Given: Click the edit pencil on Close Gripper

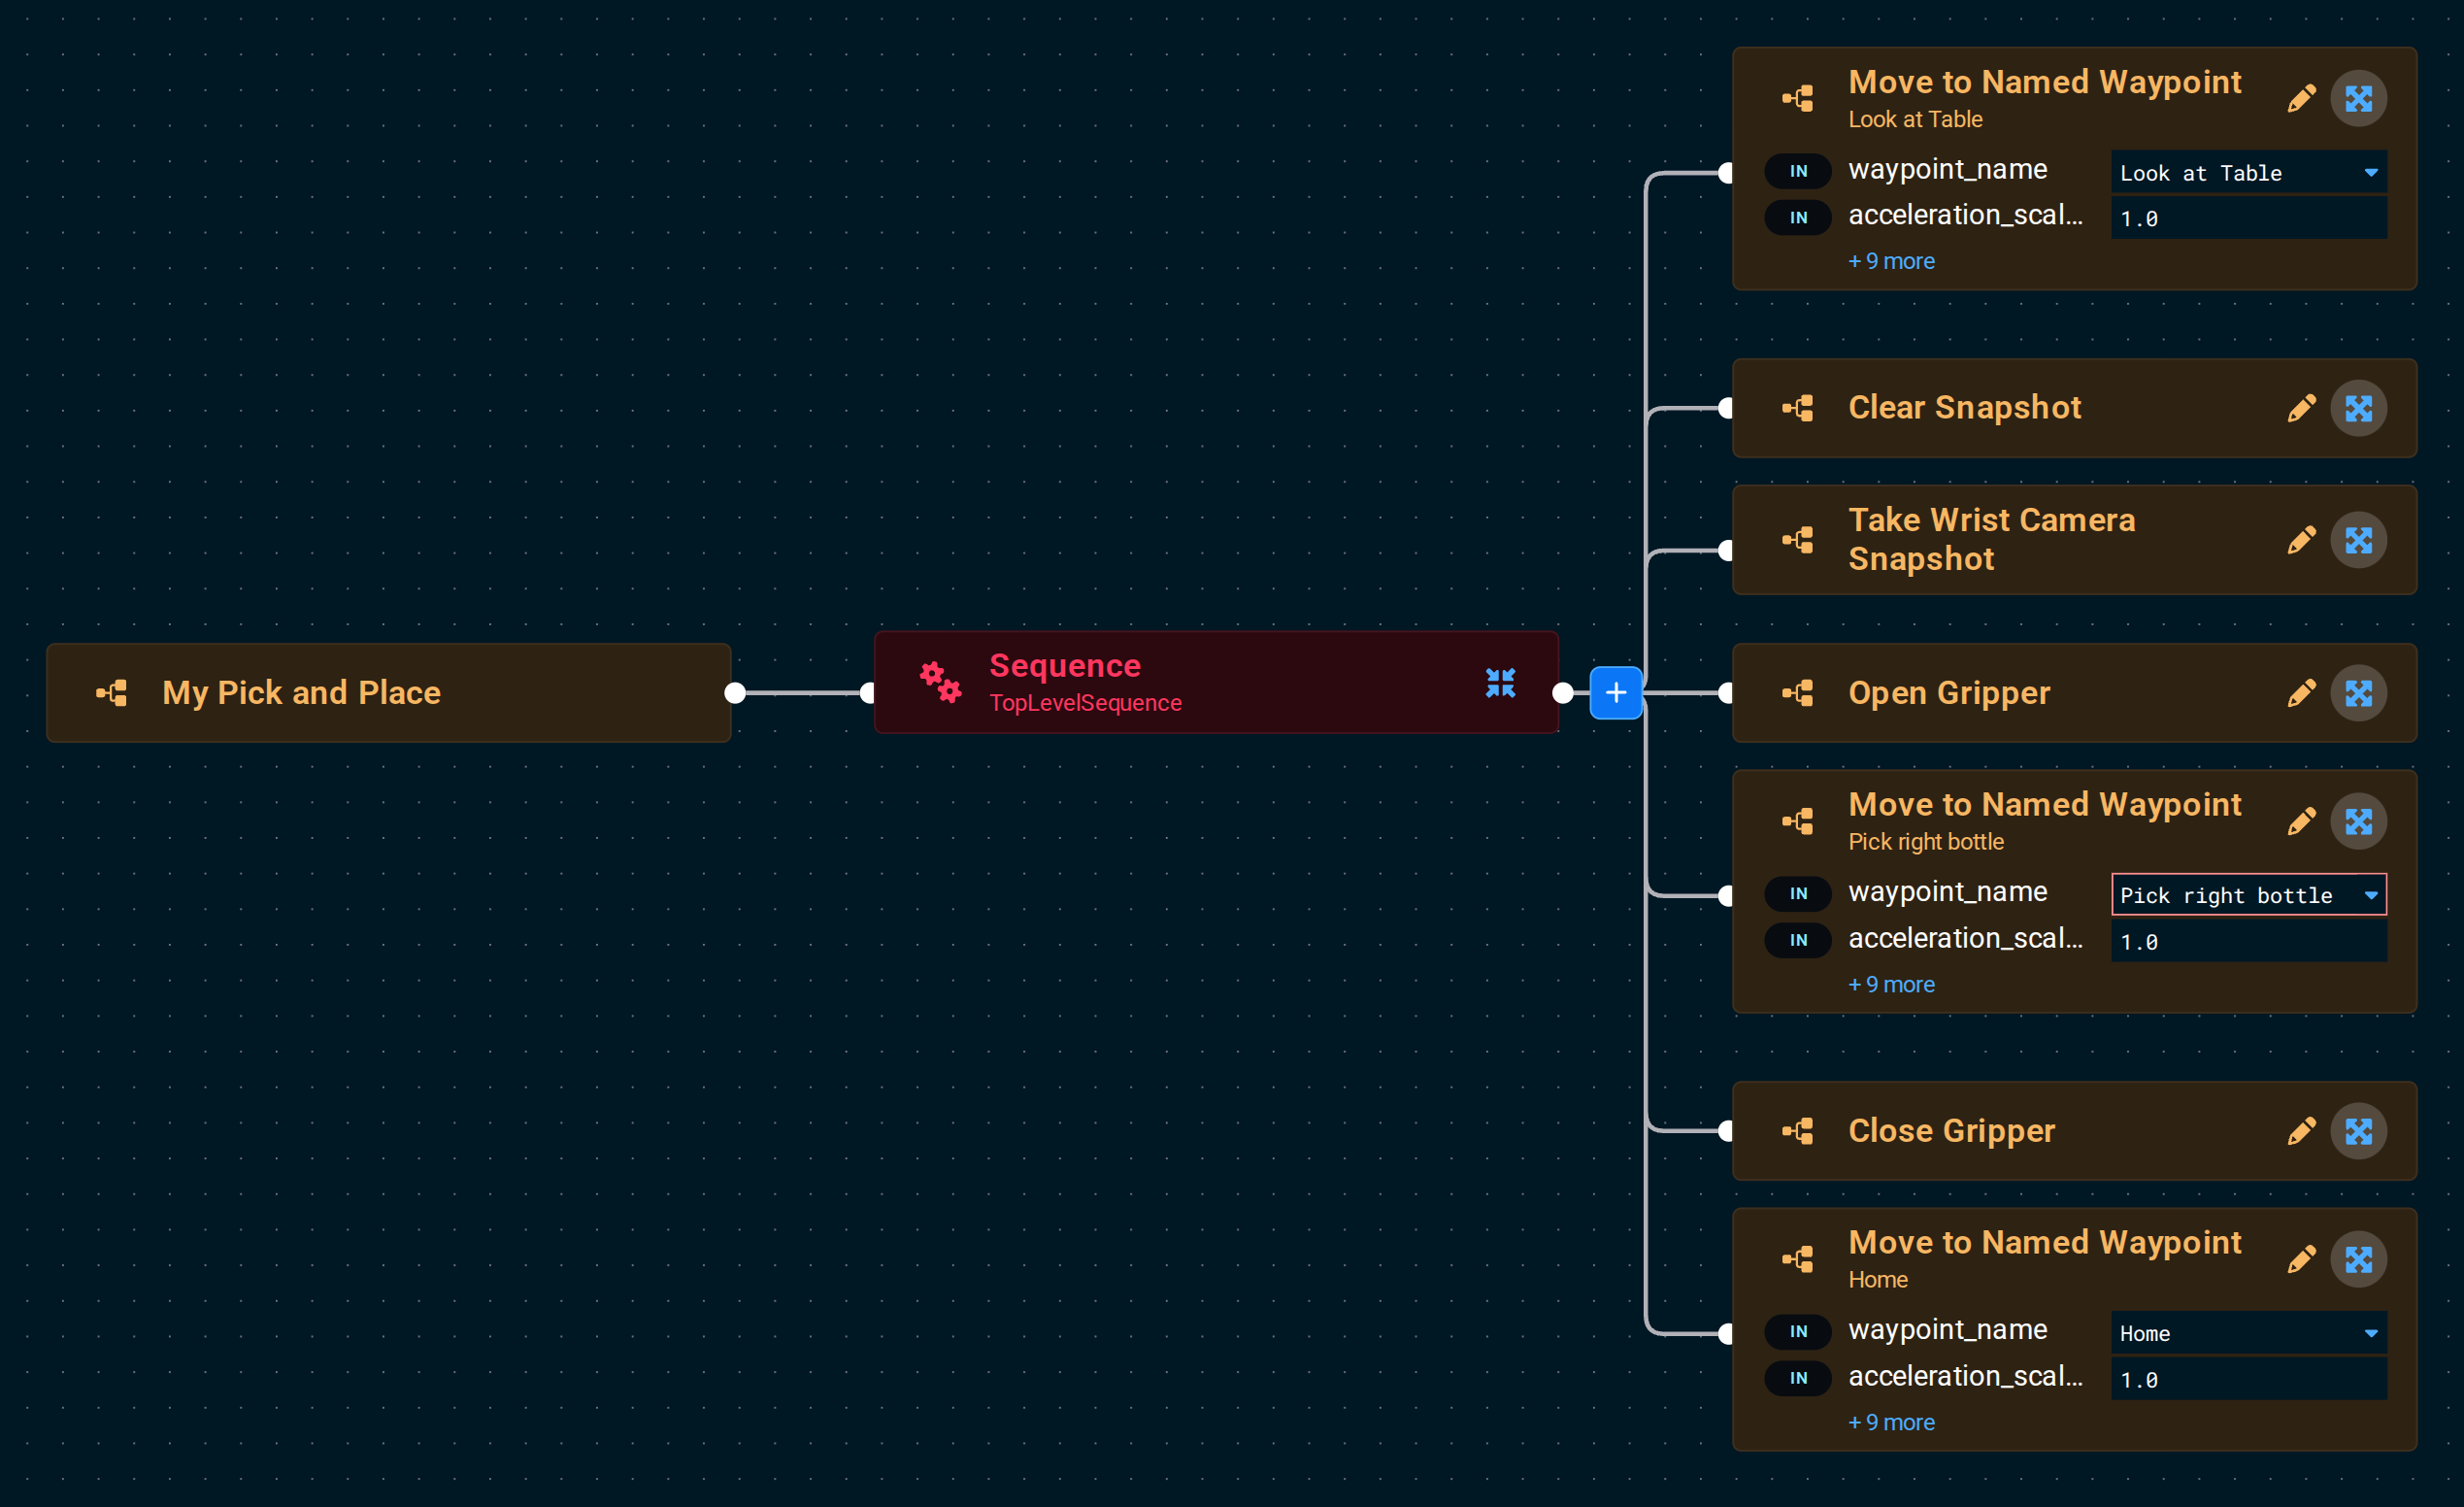Looking at the screenshot, I should pos(2301,1131).
